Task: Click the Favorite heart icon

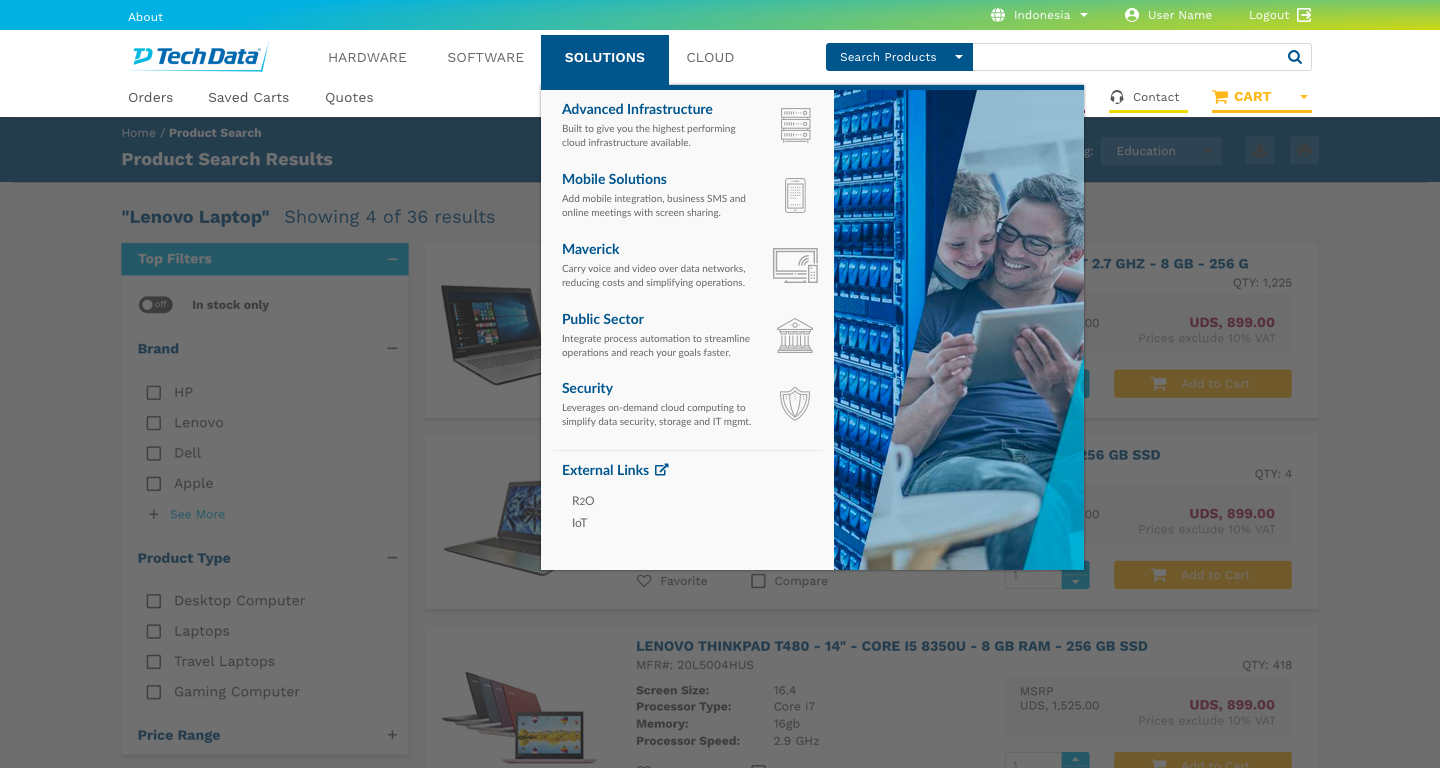Action: click(644, 580)
